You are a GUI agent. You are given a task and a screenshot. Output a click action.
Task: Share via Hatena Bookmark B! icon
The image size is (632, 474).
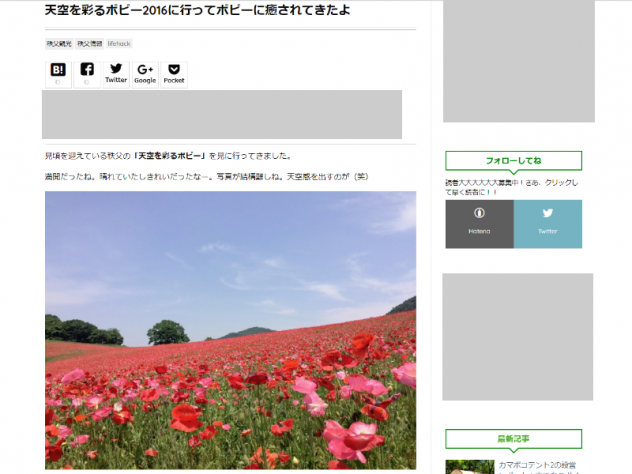[58, 75]
